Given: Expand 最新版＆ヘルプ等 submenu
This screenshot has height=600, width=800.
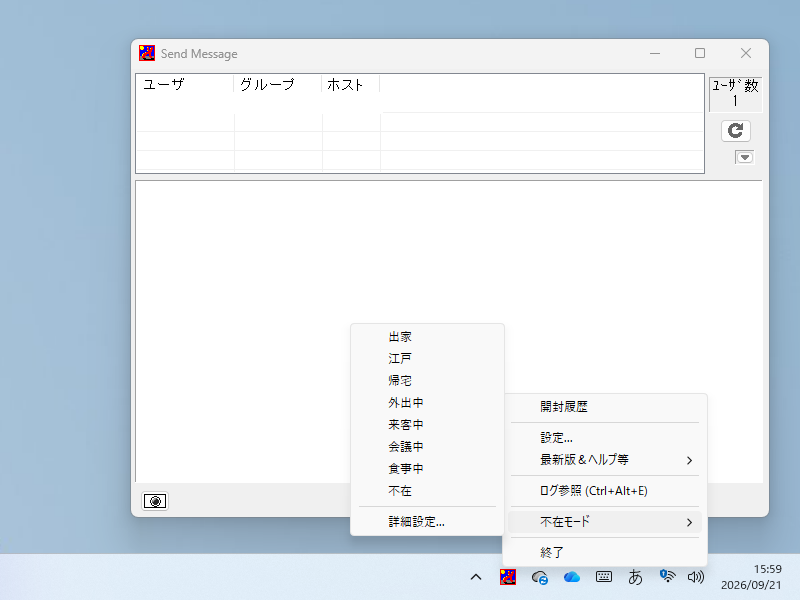Looking at the screenshot, I should (605, 460).
